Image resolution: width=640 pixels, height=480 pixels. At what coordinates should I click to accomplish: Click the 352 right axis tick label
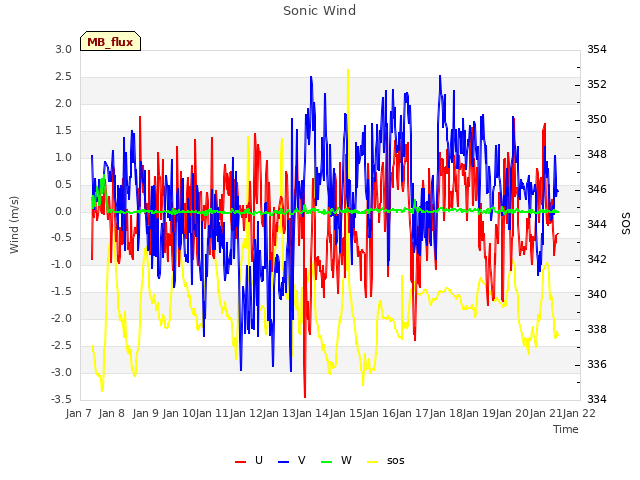pyautogui.click(x=597, y=84)
